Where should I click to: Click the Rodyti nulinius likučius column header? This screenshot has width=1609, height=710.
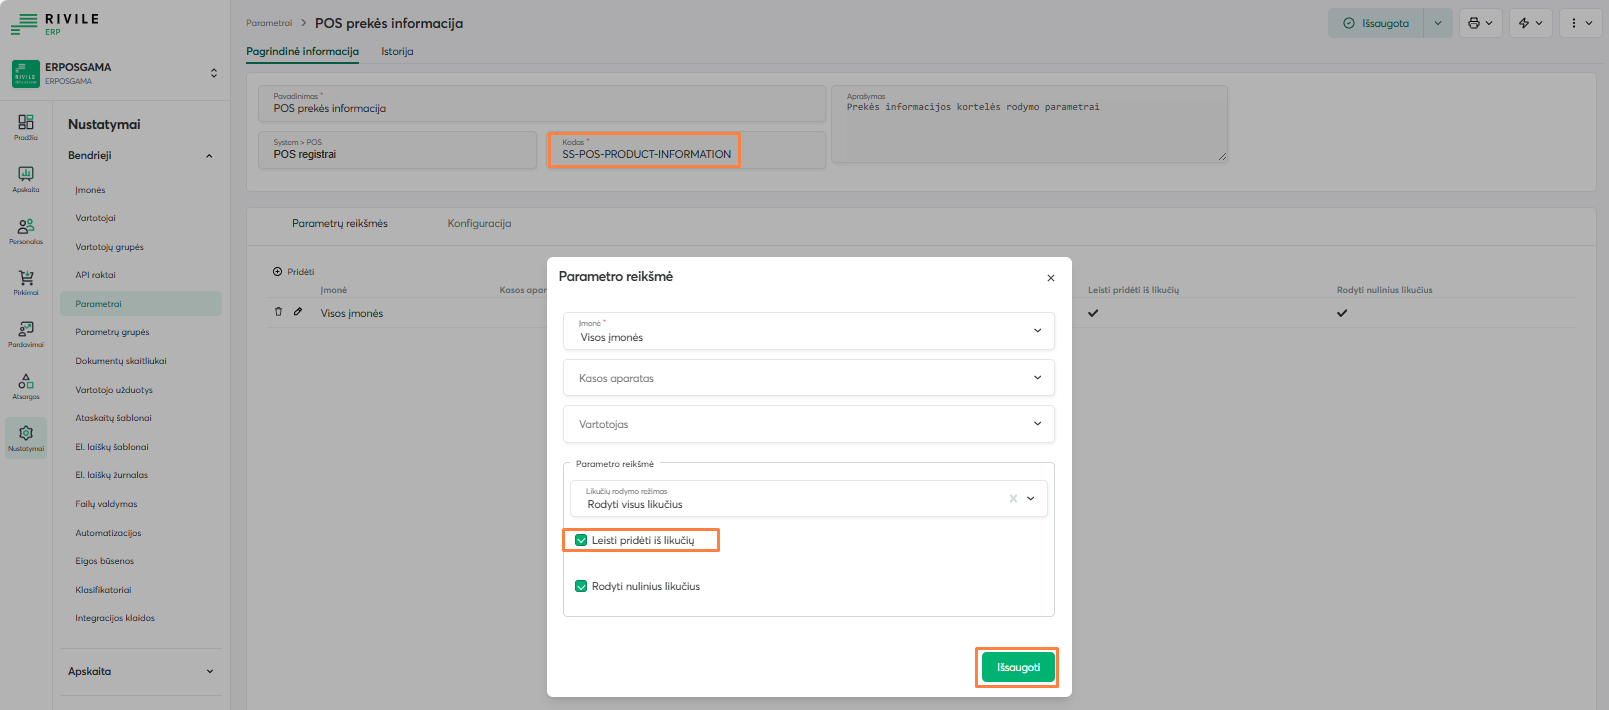coord(1384,290)
